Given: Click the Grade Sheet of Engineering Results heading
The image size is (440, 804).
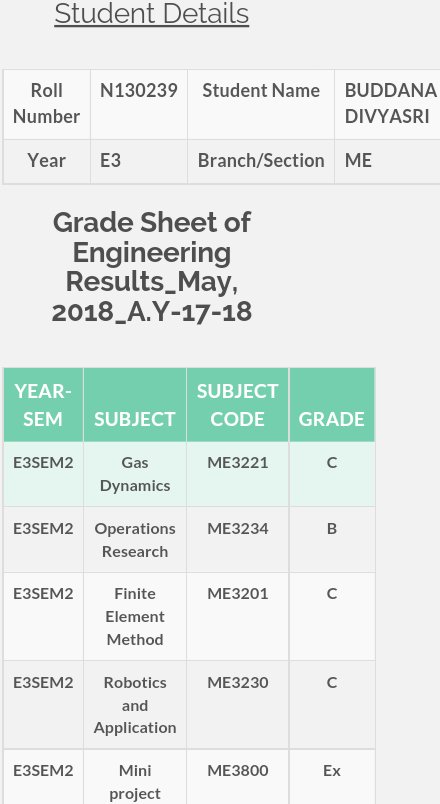Looking at the screenshot, I should (x=152, y=267).
